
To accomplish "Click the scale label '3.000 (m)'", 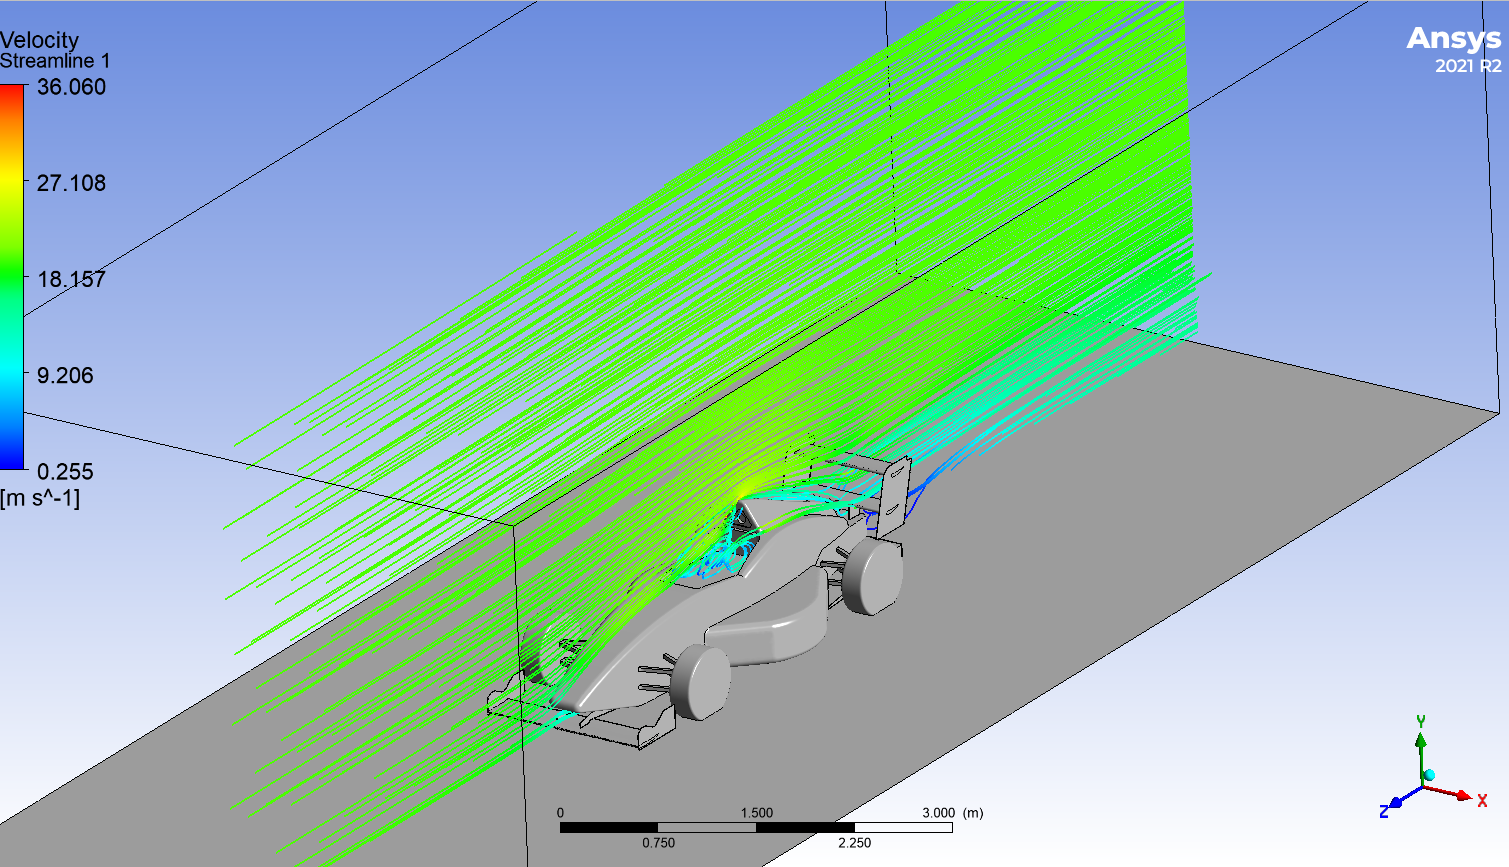I will (952, 813).
